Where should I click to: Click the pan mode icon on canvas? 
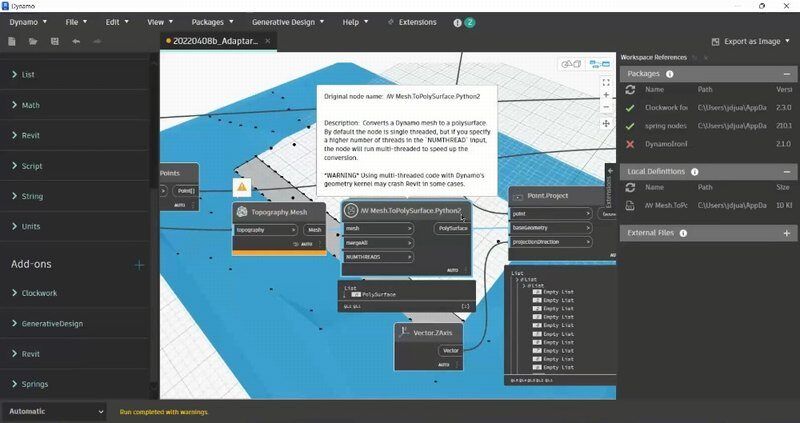(x=606, y=123)
